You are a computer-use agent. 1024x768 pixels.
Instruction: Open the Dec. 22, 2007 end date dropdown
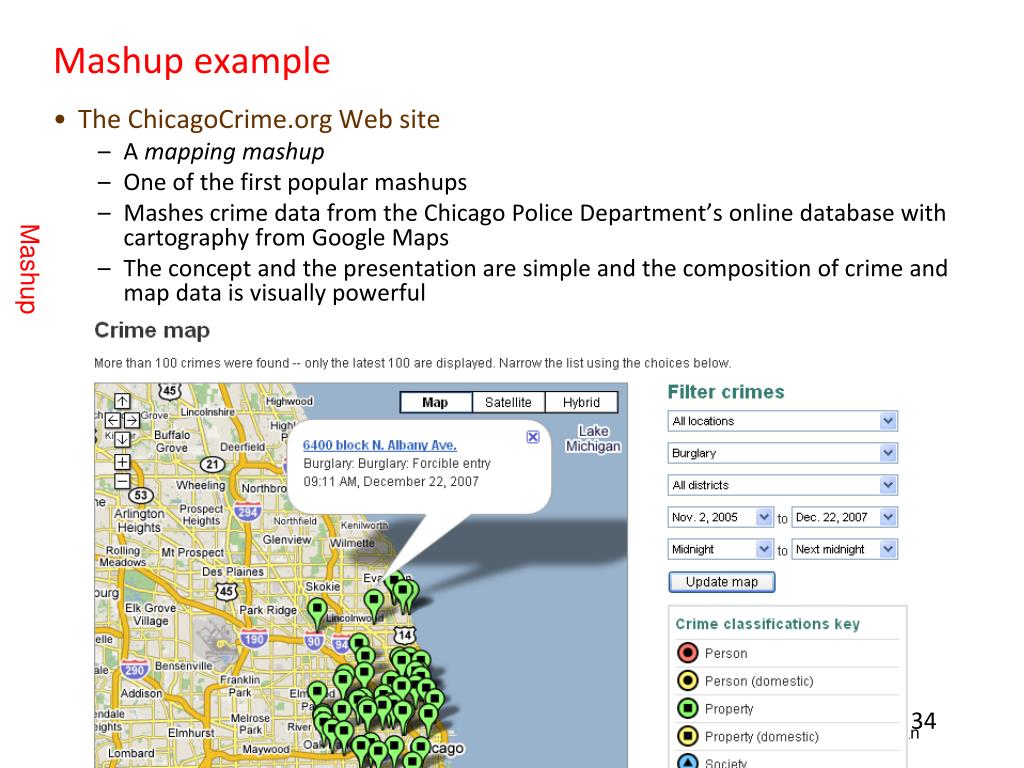click(845, 517)
